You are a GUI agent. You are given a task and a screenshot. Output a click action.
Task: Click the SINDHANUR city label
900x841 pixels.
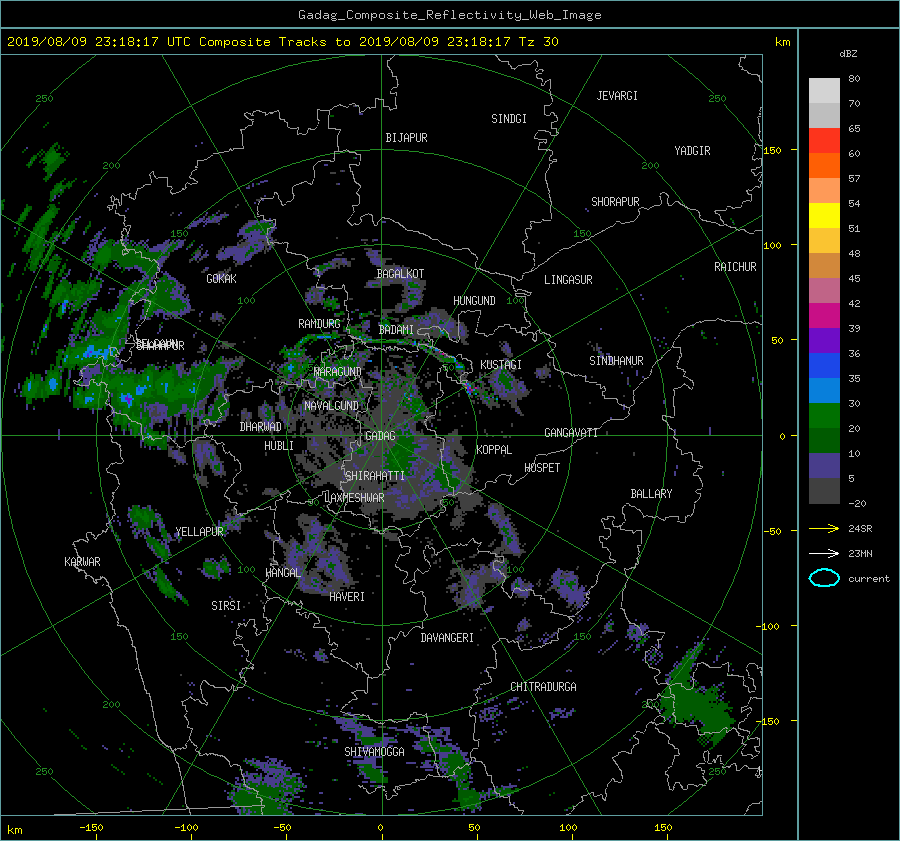(x=616, y=361)
